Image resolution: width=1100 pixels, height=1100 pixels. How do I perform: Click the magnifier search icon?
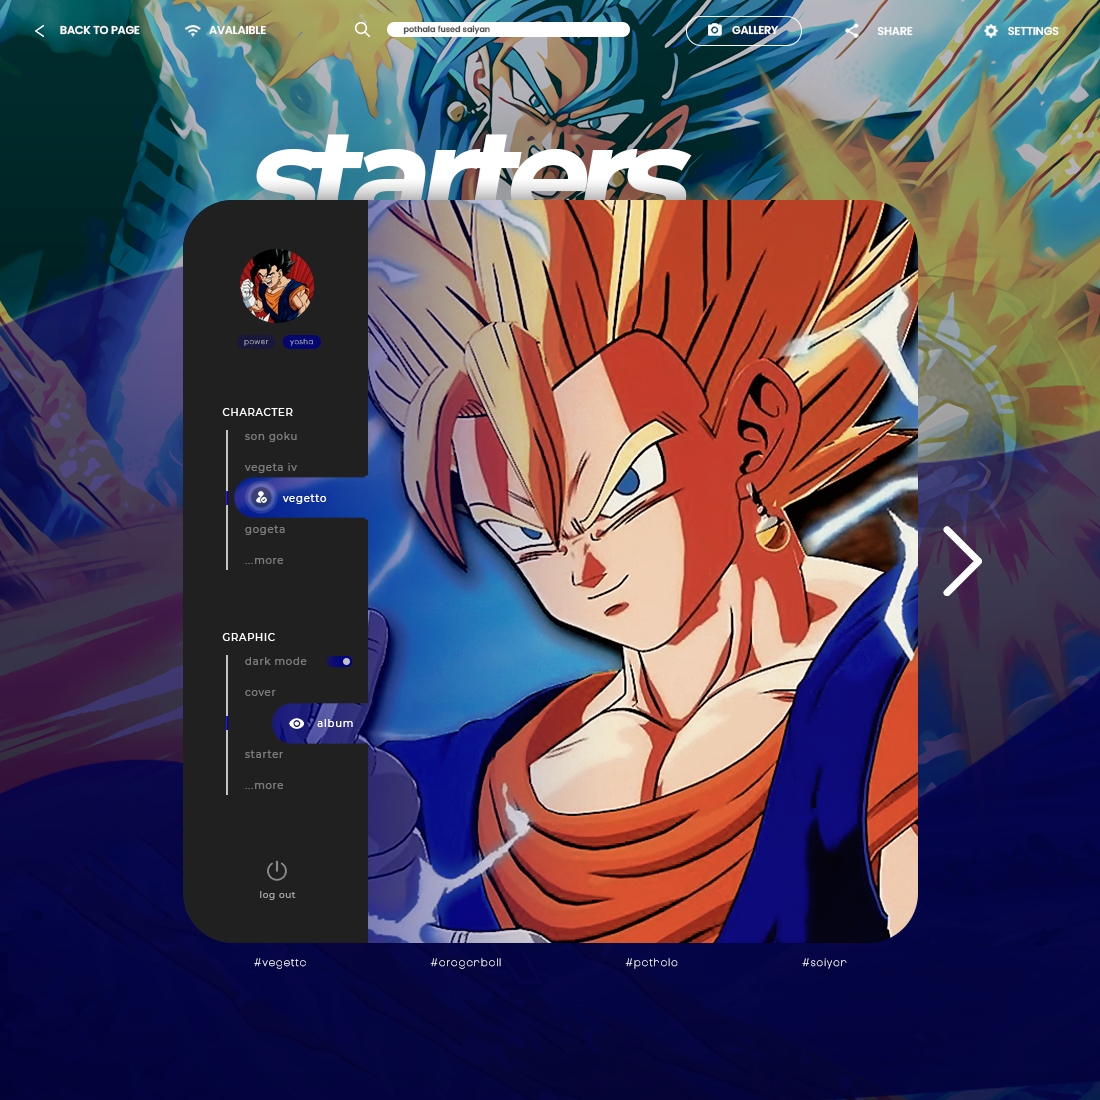pos(362,29)
